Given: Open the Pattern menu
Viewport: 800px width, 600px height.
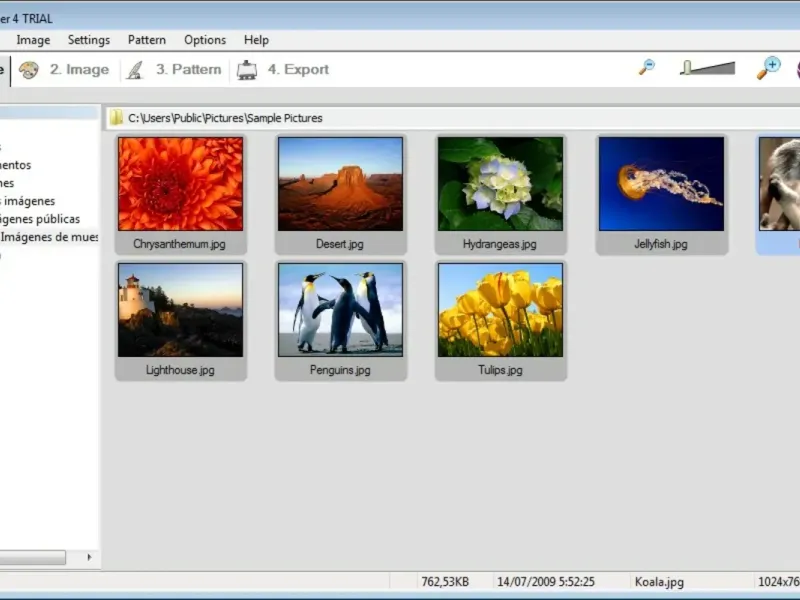Looking at the screenshot, I should (147, 40).
